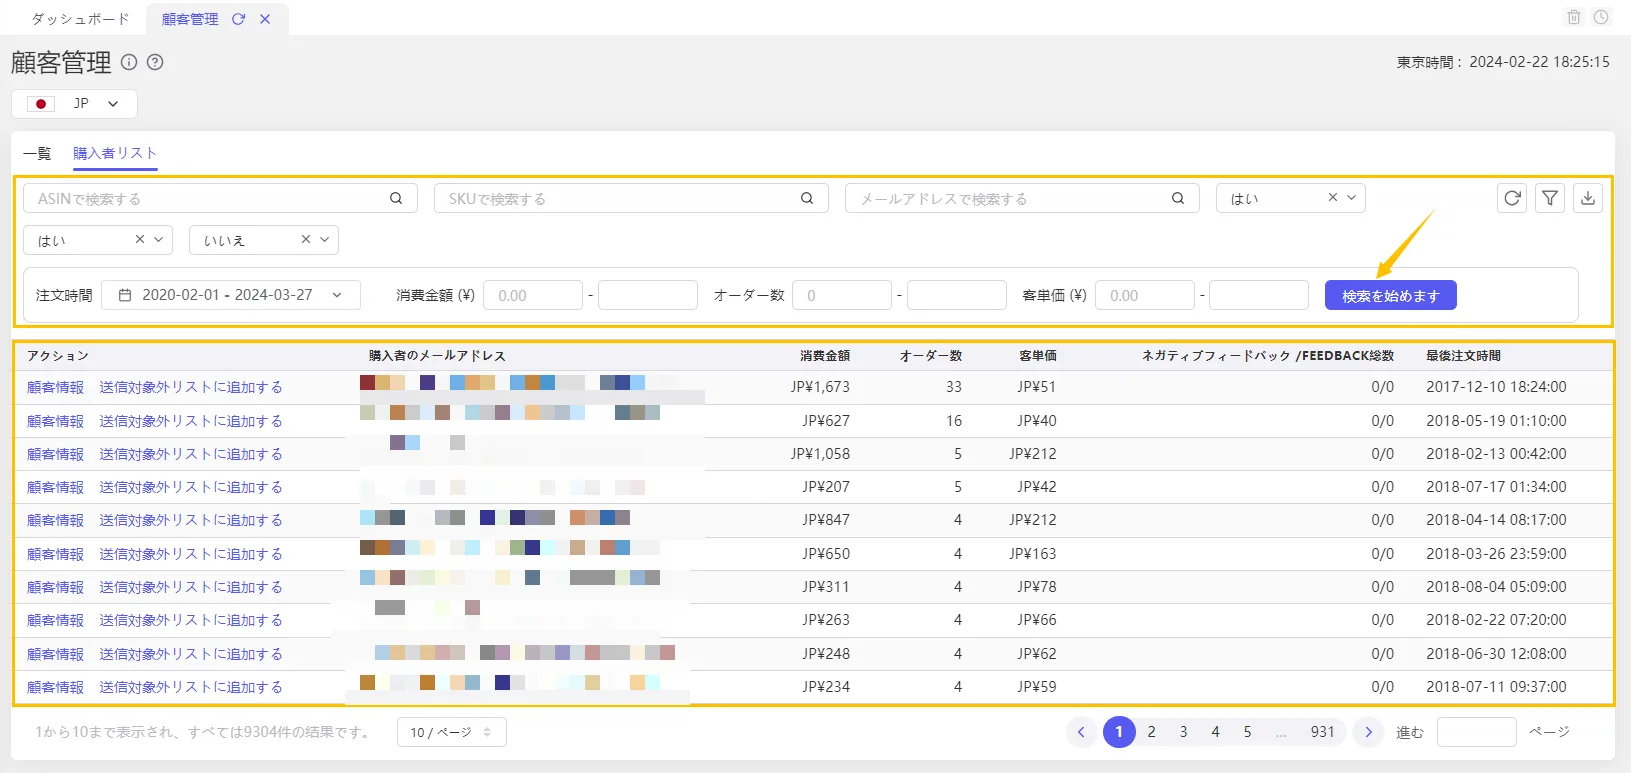Toggle the filter funnel icon
This screenshot has width=1631, height=773.
click(x=1550, y=198)
